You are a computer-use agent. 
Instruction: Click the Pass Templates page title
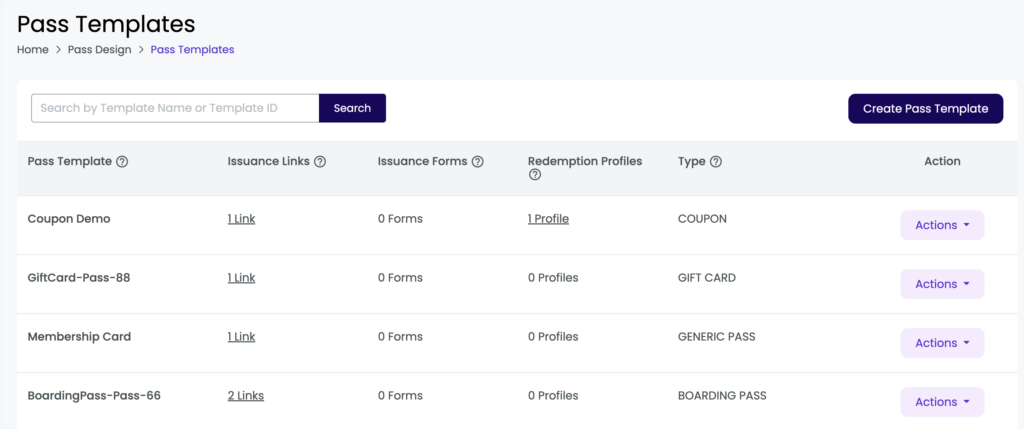[x=106, y=24]
